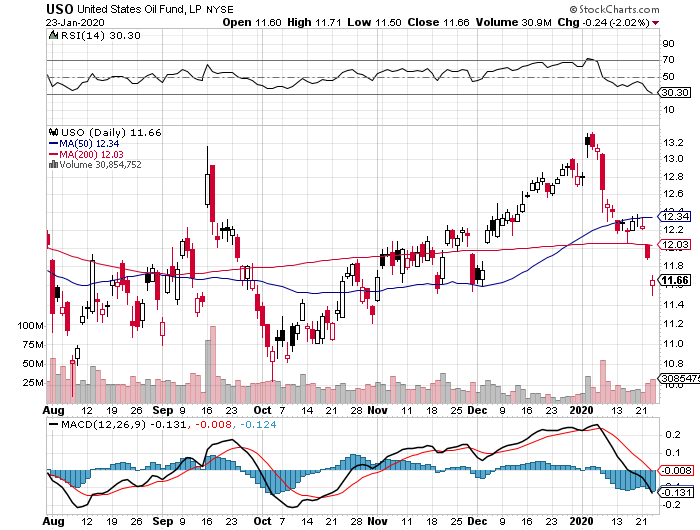Click the 30.30 tag on the RSI axis
Viewport: 700px width, 530px height.
point(675,92)
